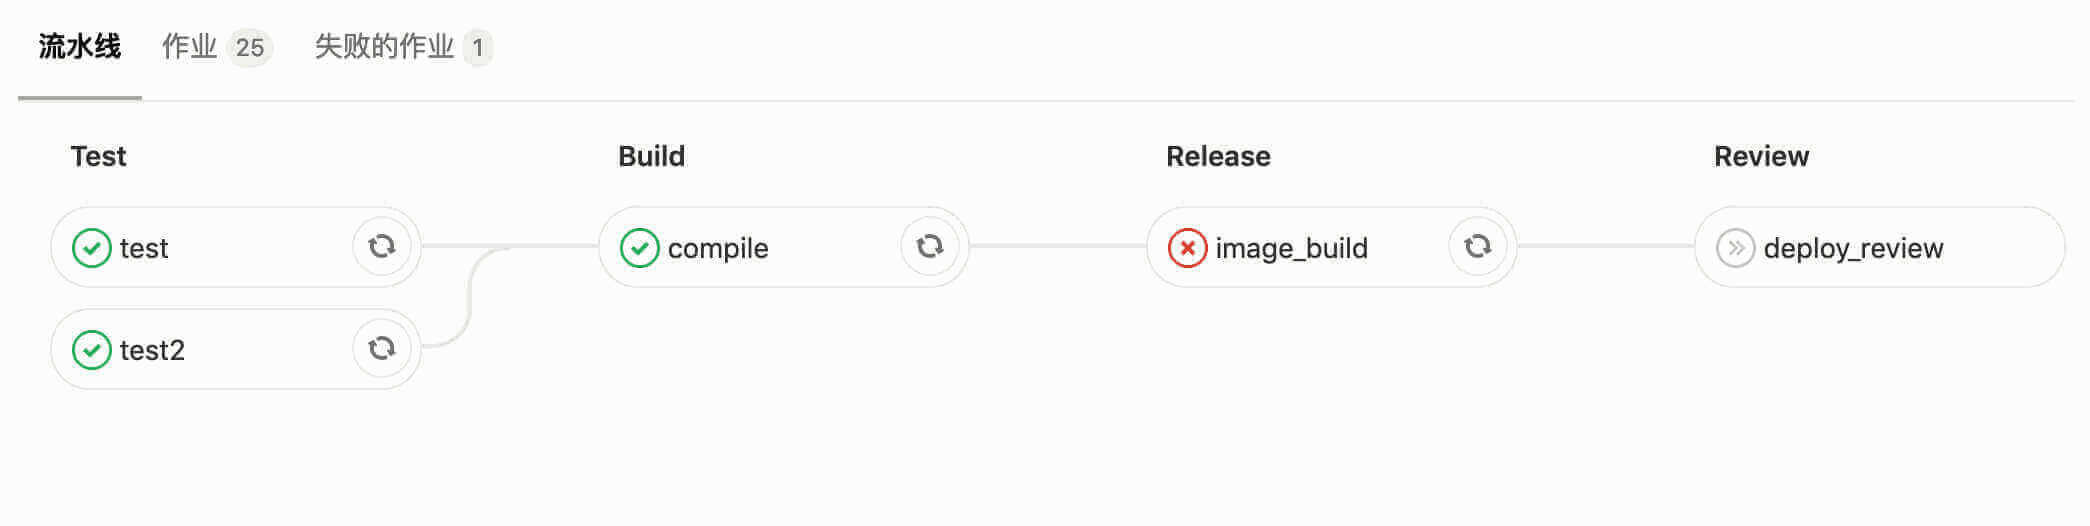This screenshot has width=2090, height=526.
Task: Retry the test2 job
Action: coord(381,348)
